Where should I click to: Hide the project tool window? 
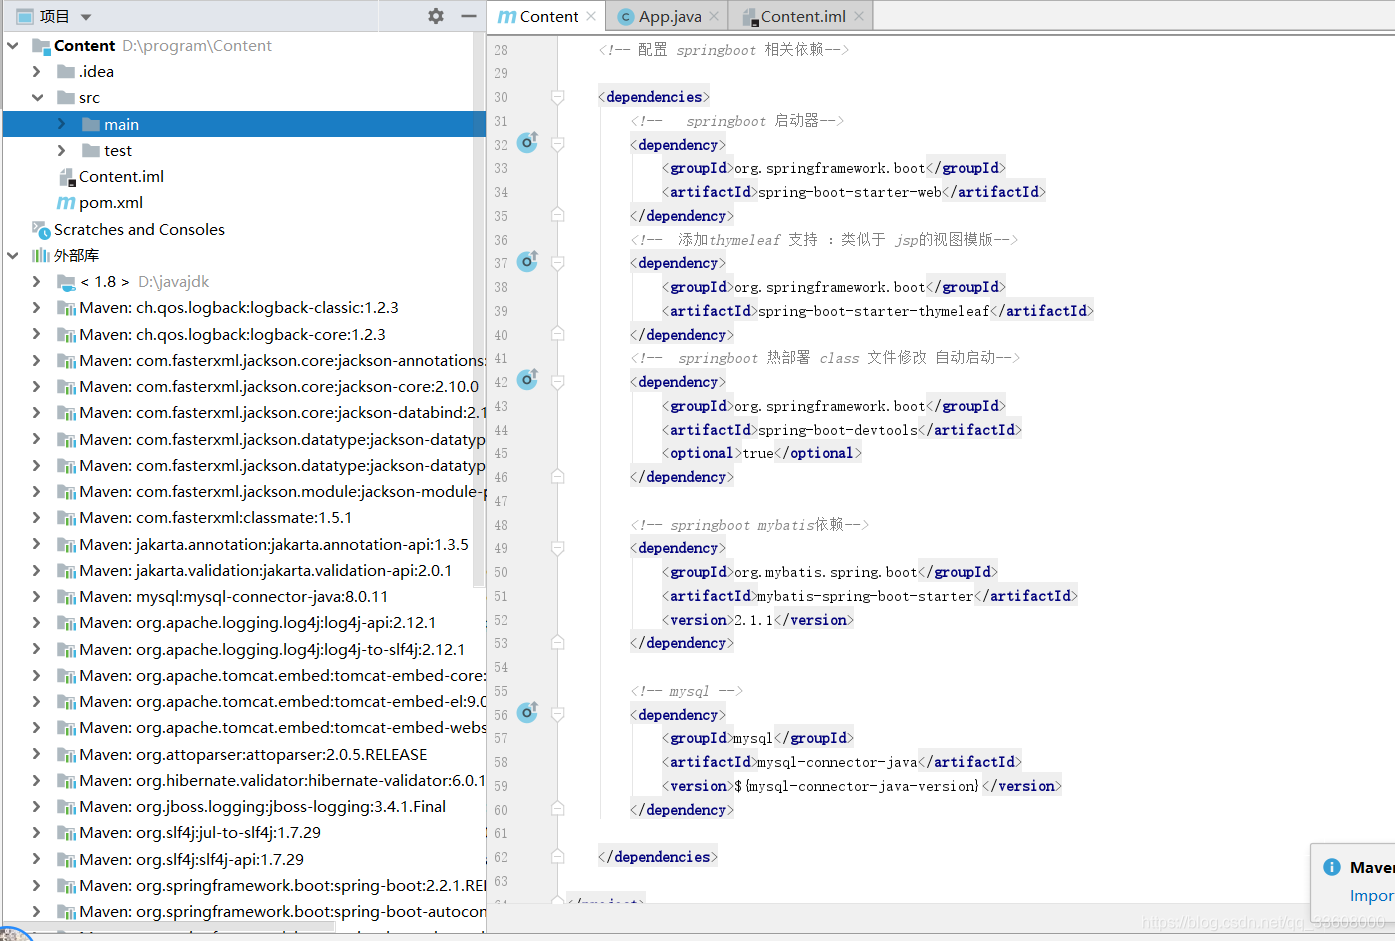pos(468,16)
